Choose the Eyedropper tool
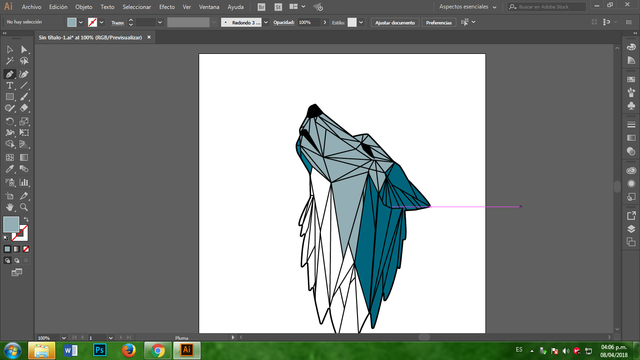Viewport: 640px width, 360px height. point(9,169)
